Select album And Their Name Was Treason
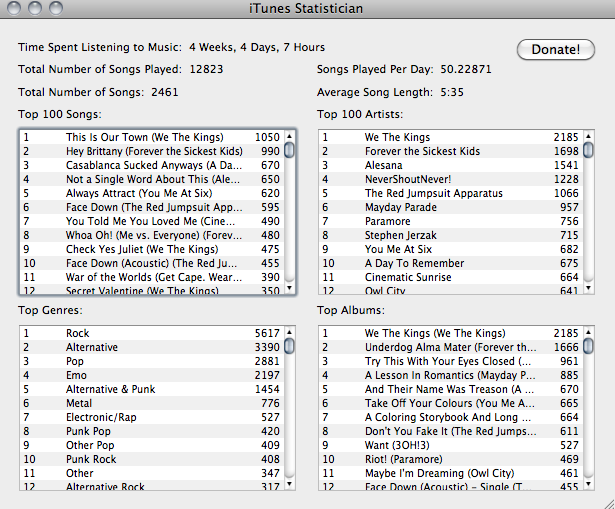This screenshot has height=509, width=615. 451,389
